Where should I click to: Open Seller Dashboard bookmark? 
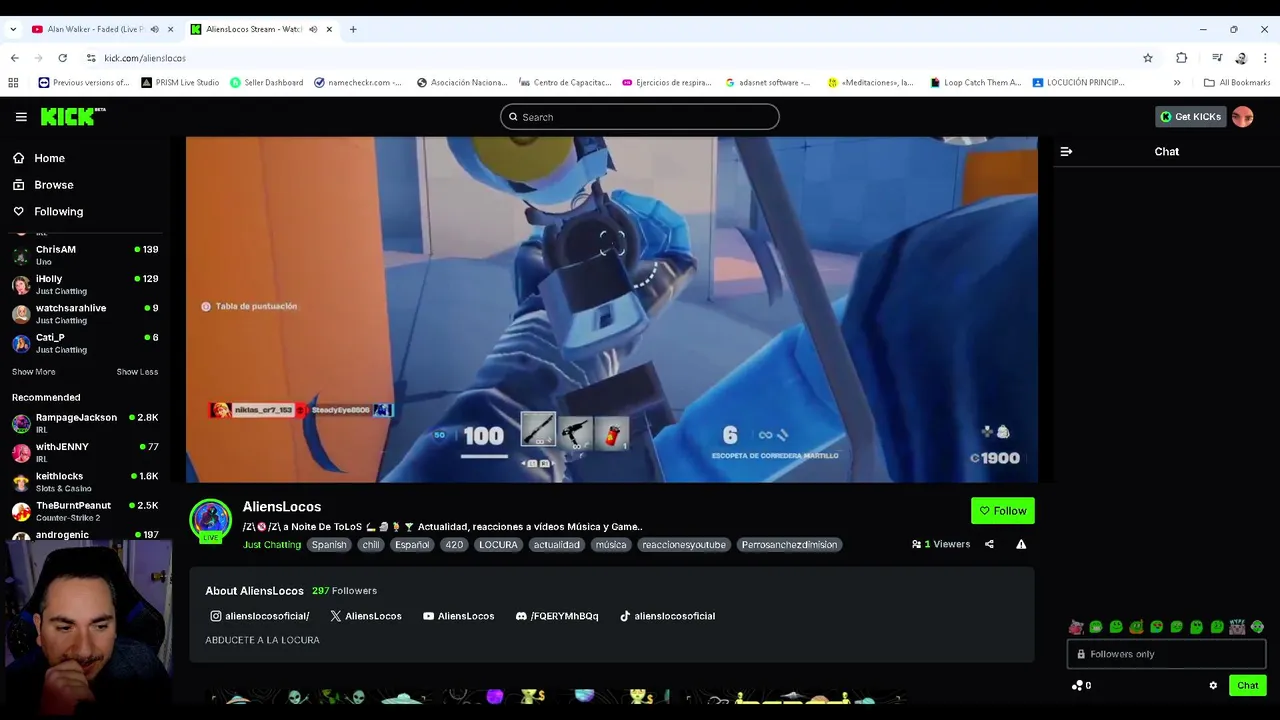click(266, 83)
